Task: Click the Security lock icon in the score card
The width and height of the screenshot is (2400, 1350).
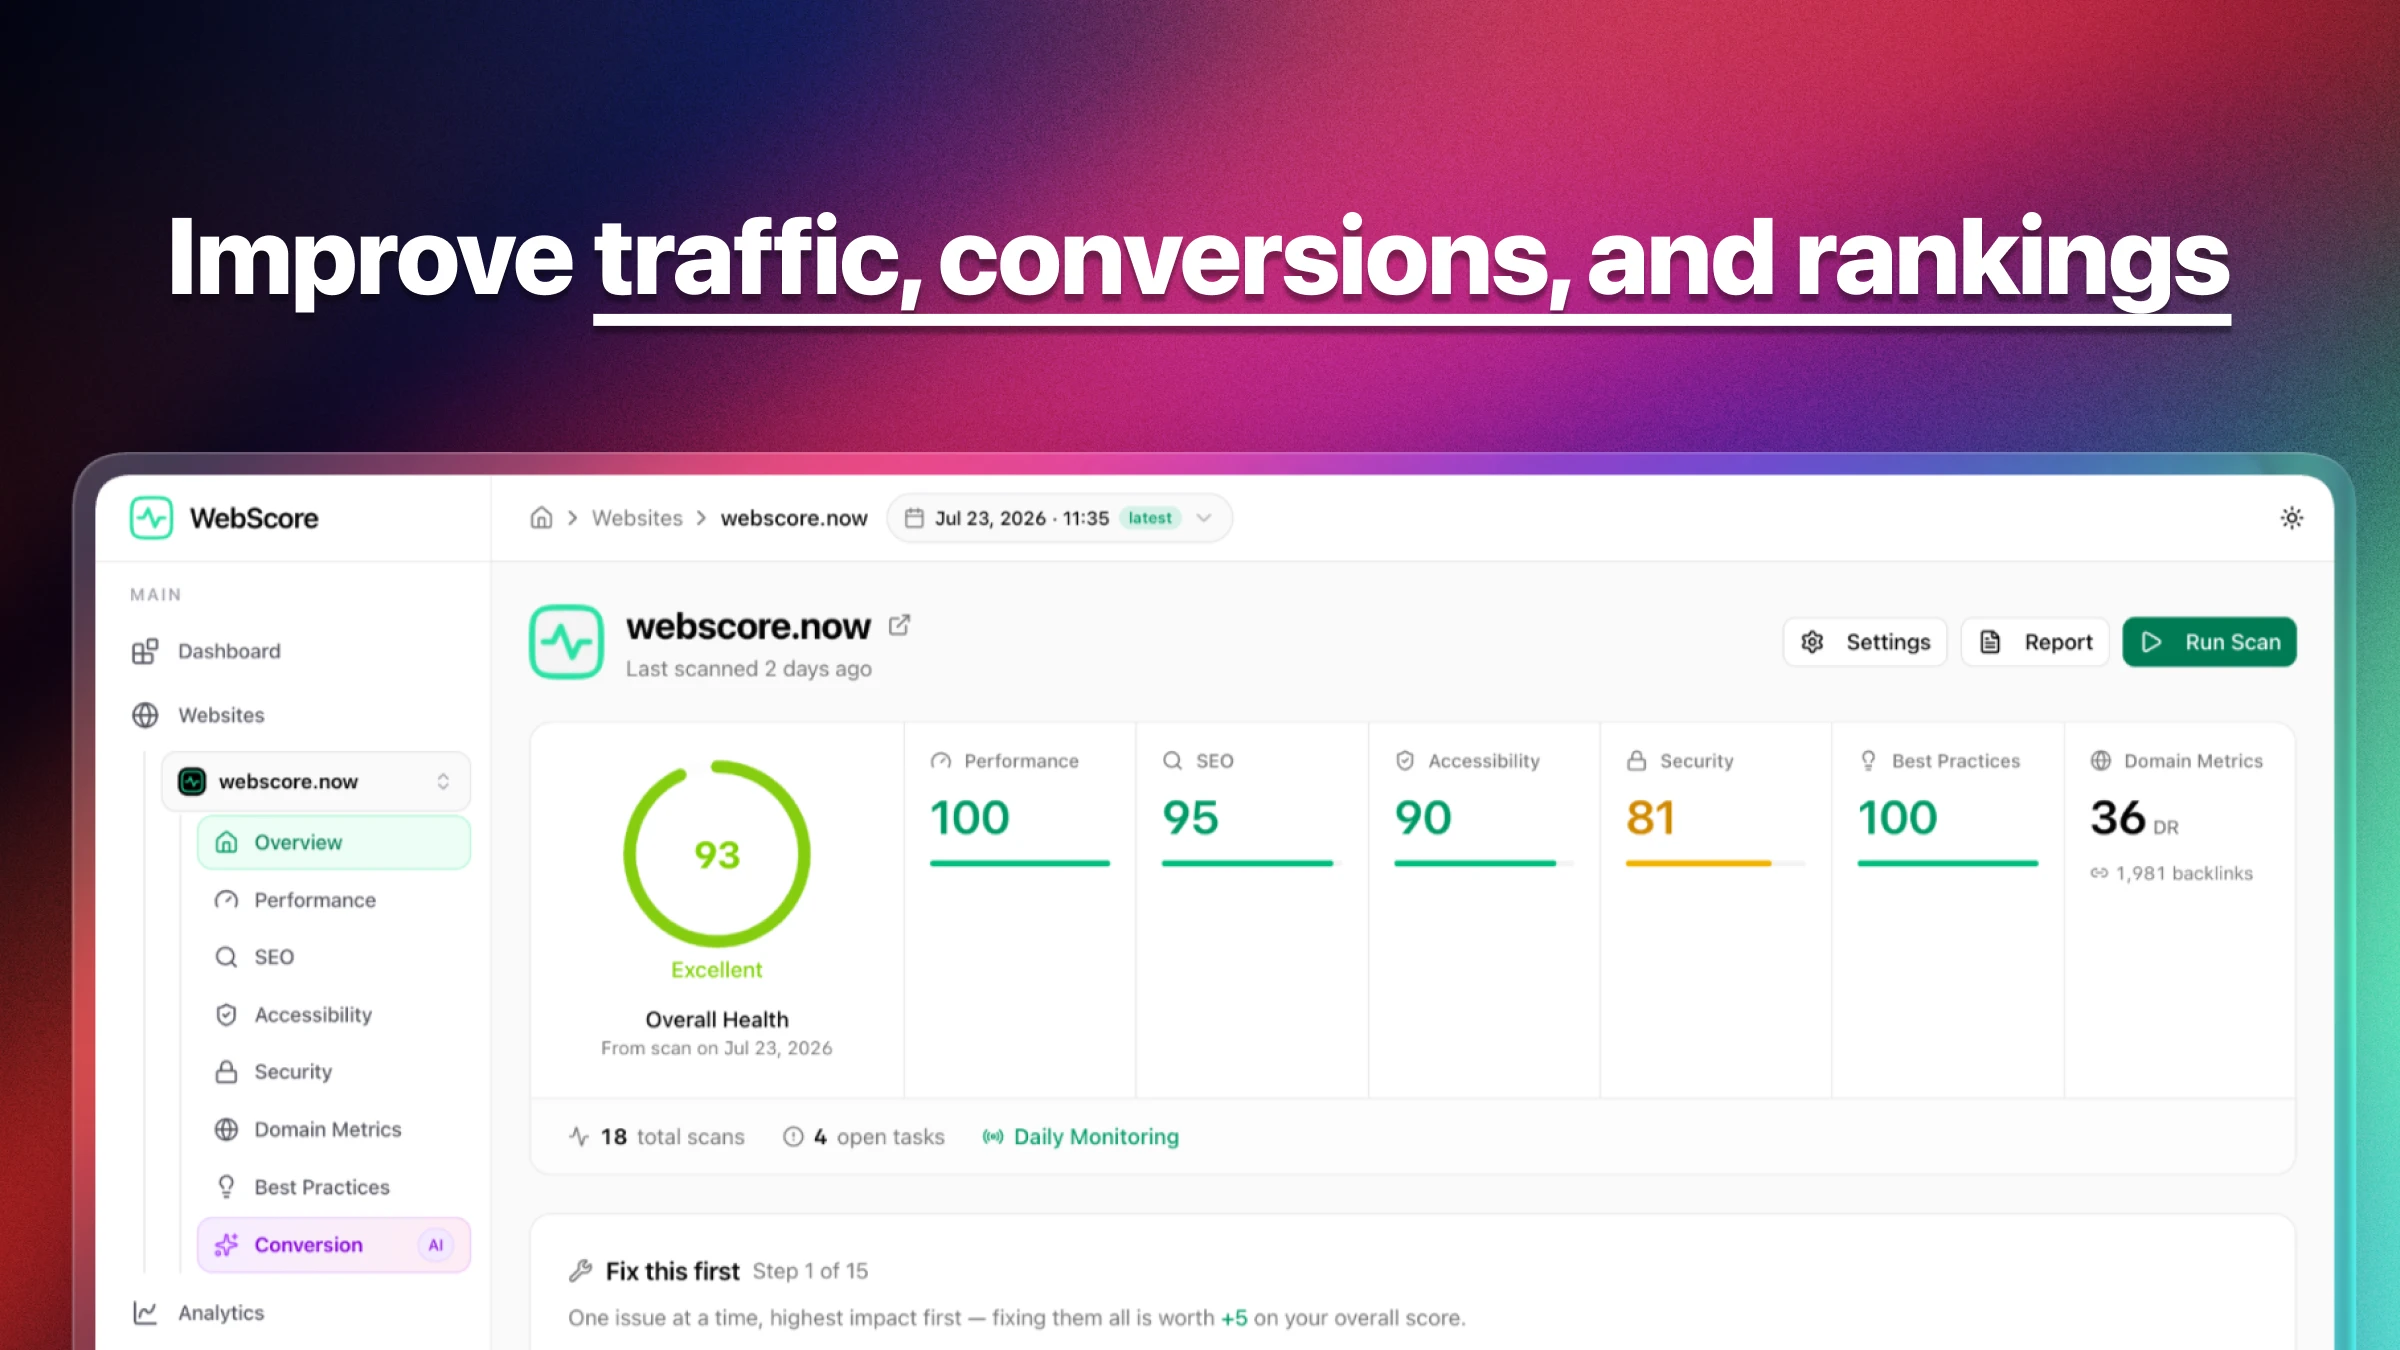Action: tap(1637, 761)
